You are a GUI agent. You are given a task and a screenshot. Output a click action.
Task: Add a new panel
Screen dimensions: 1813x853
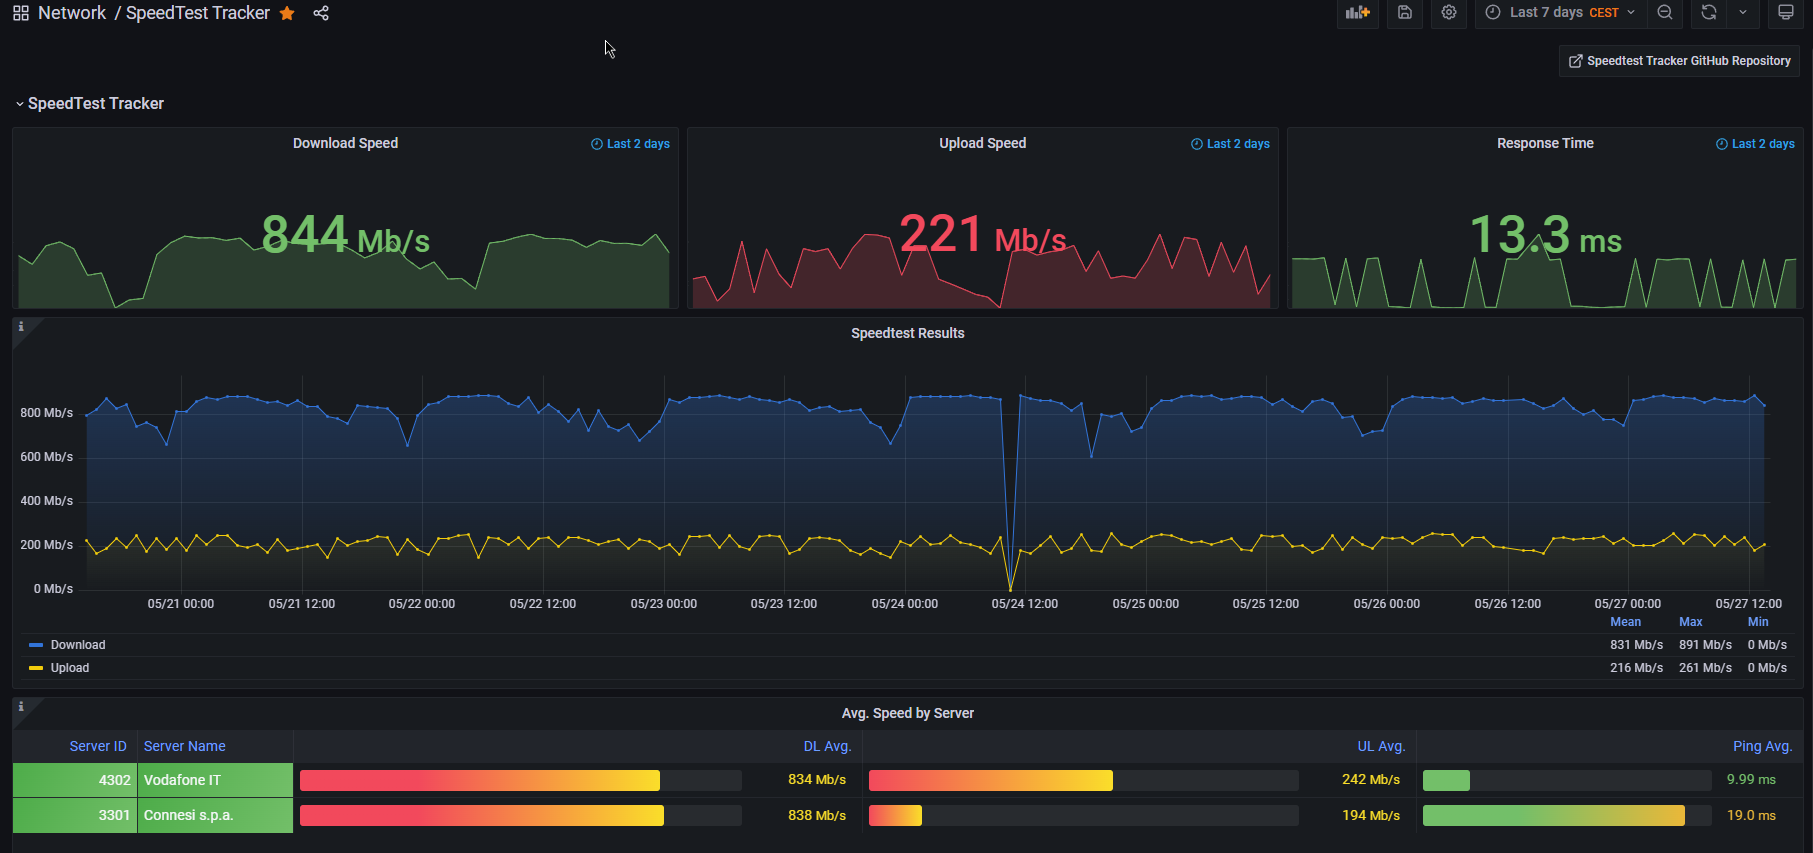click(x=1357, y=13)
